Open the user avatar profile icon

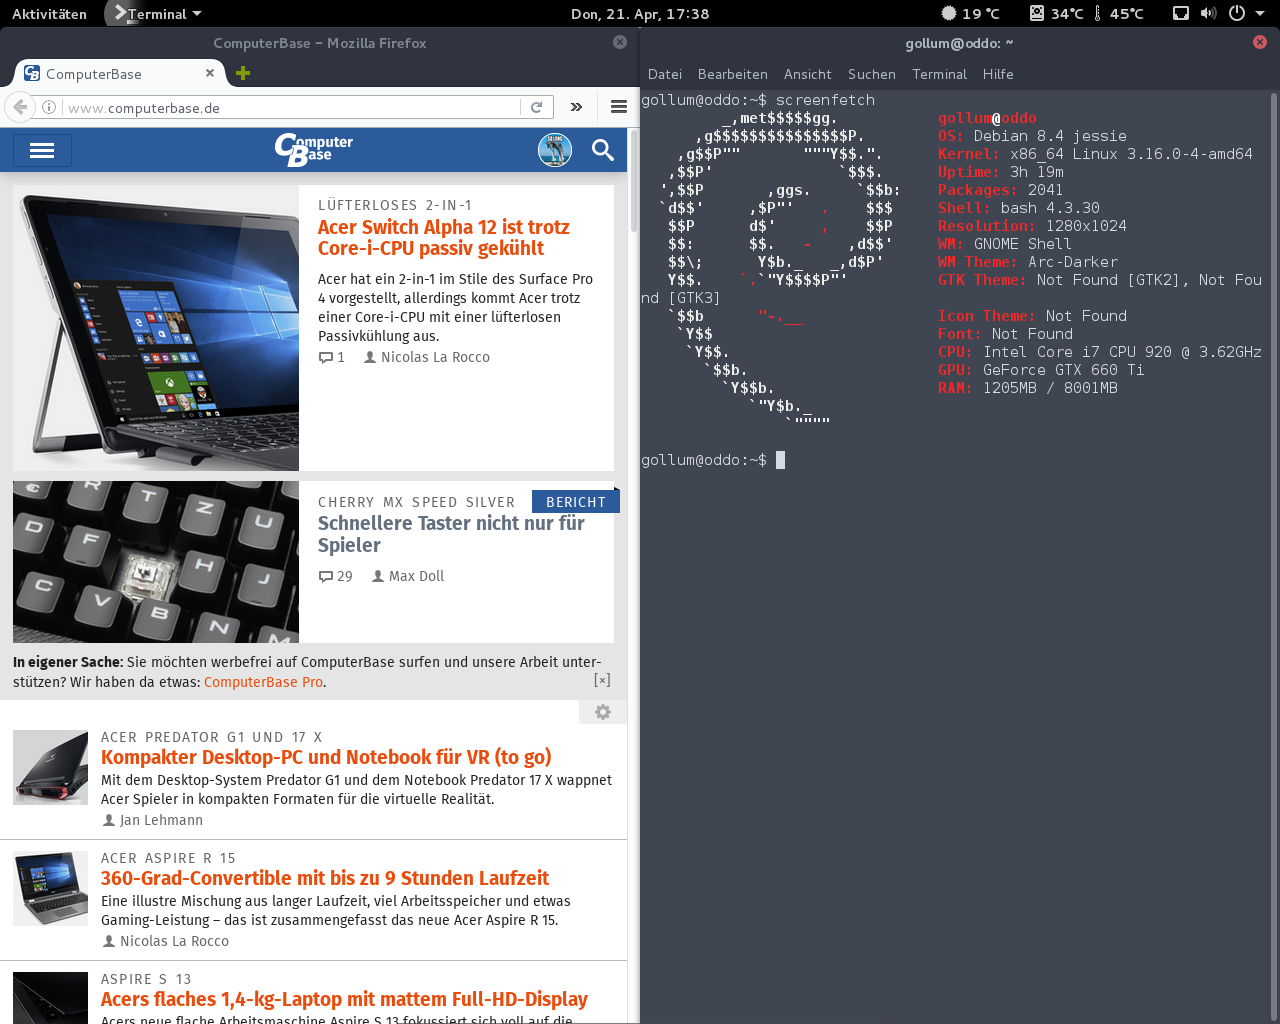[555, 150]
